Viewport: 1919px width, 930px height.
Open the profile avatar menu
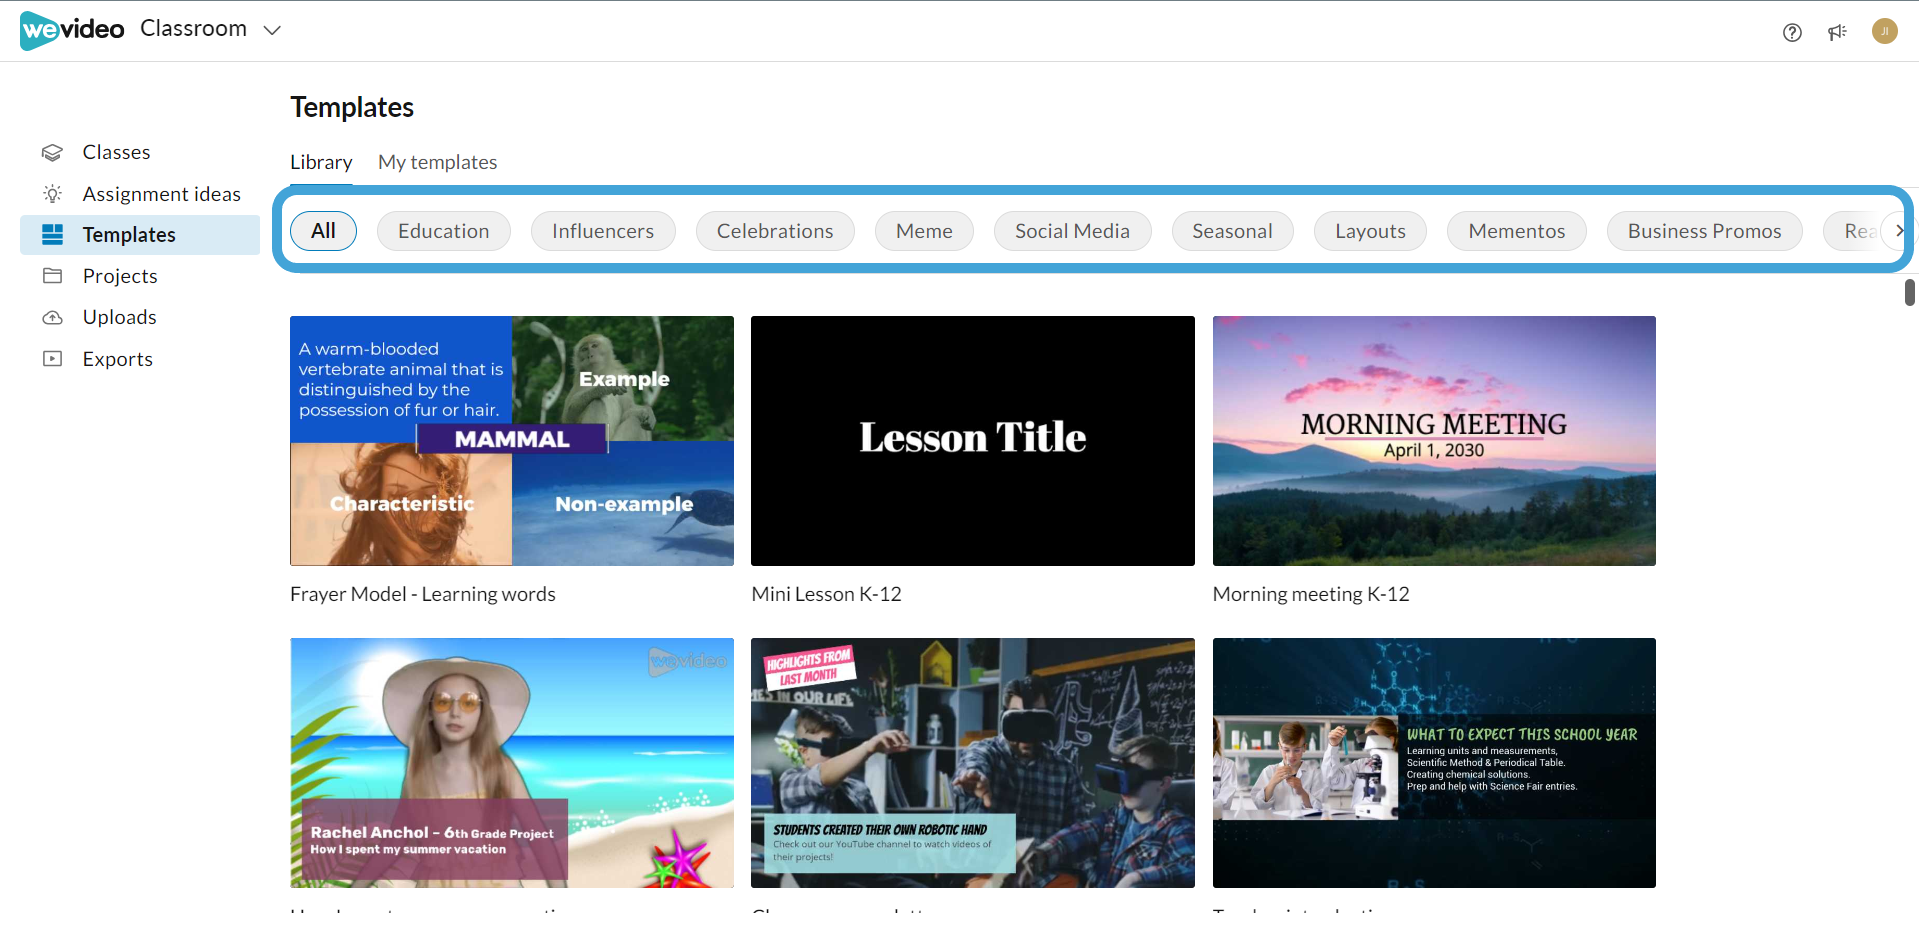point(1884,30)
